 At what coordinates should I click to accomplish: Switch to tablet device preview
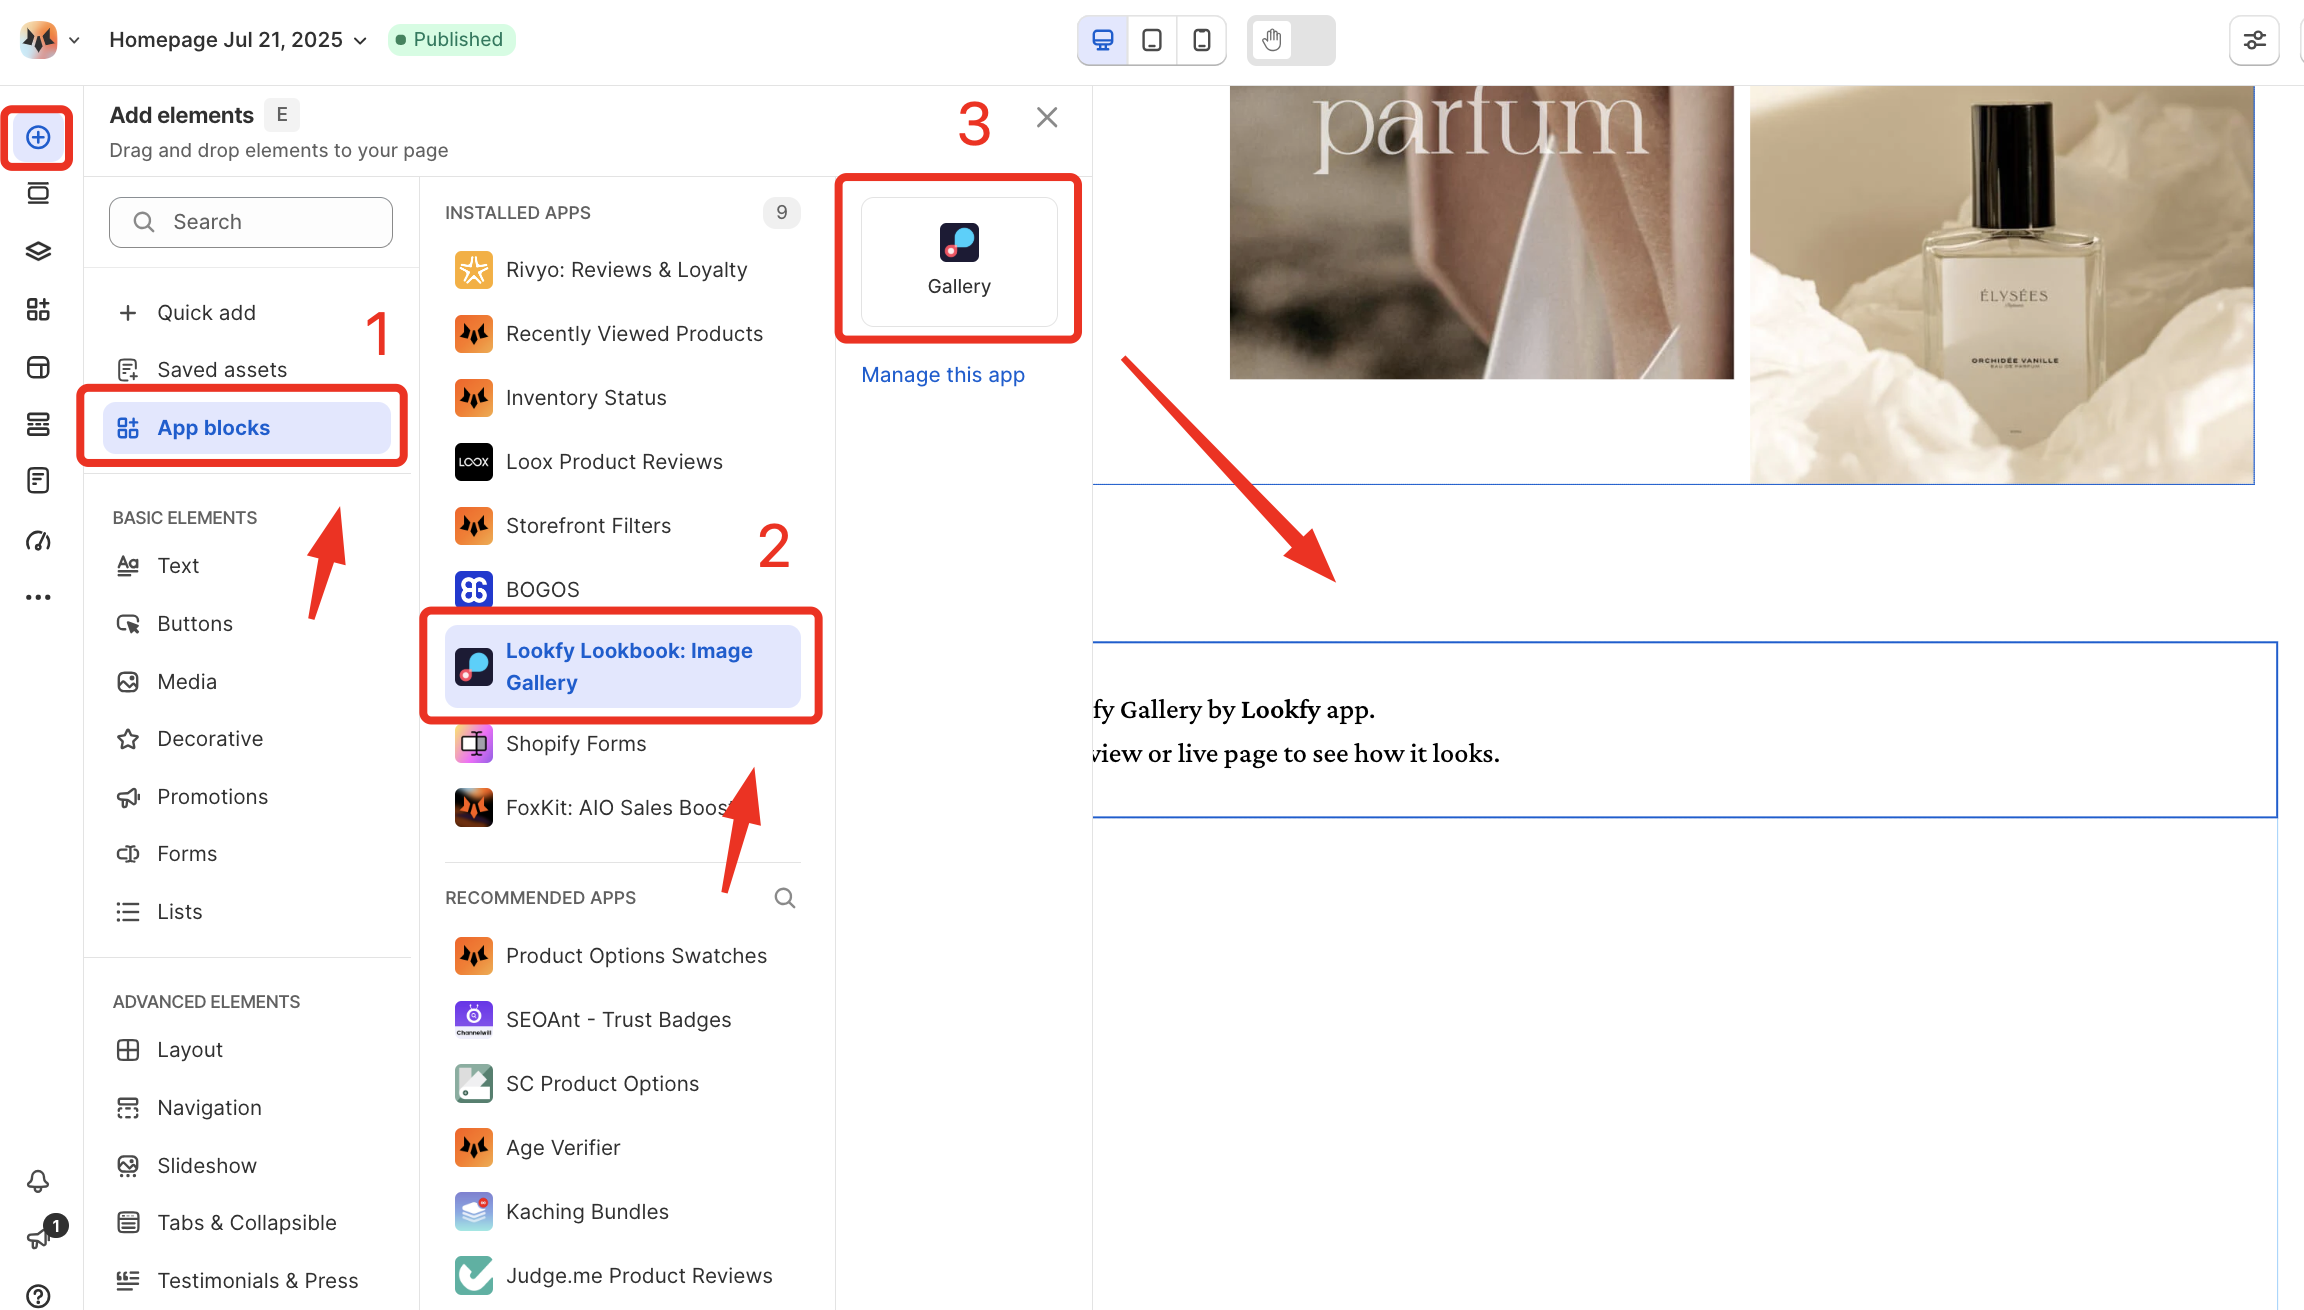pos(1152,40)
